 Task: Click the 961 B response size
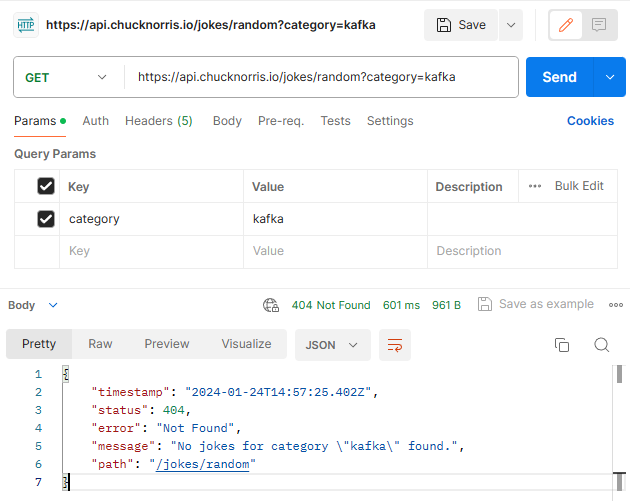point(446,305)
